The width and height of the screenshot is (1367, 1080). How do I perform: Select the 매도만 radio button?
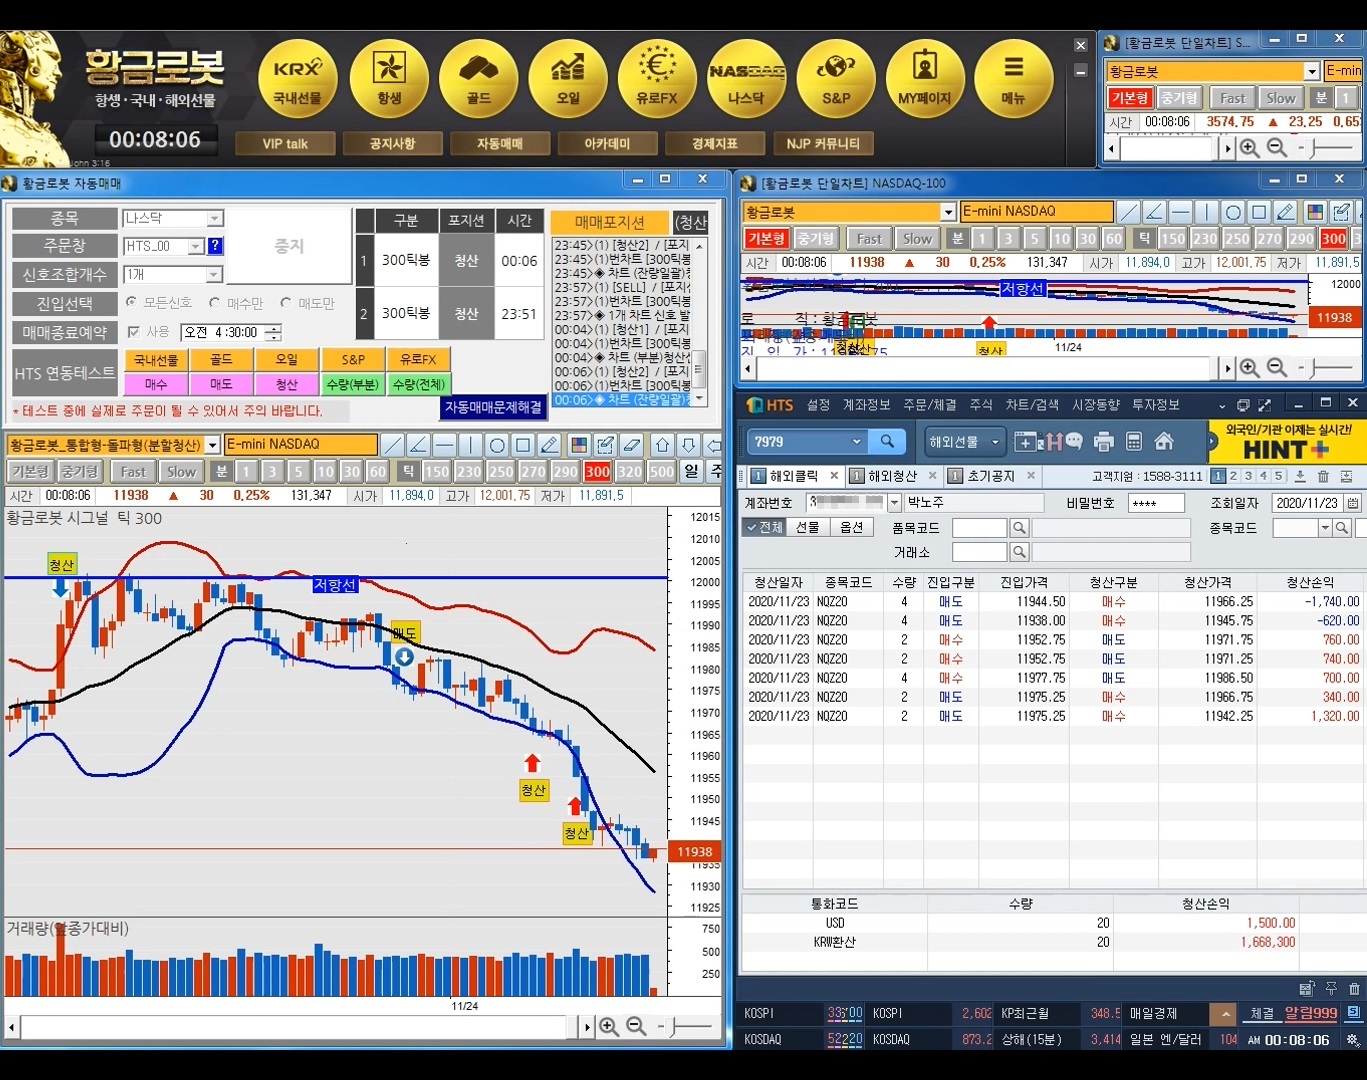(286, 302)
